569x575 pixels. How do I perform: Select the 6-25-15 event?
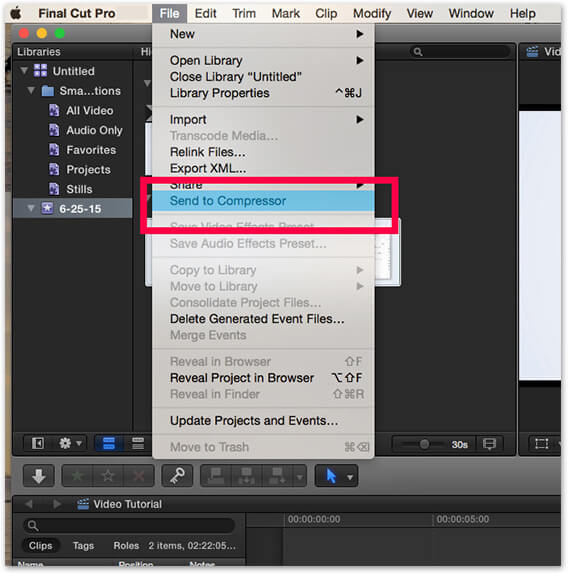pos(73,209)
